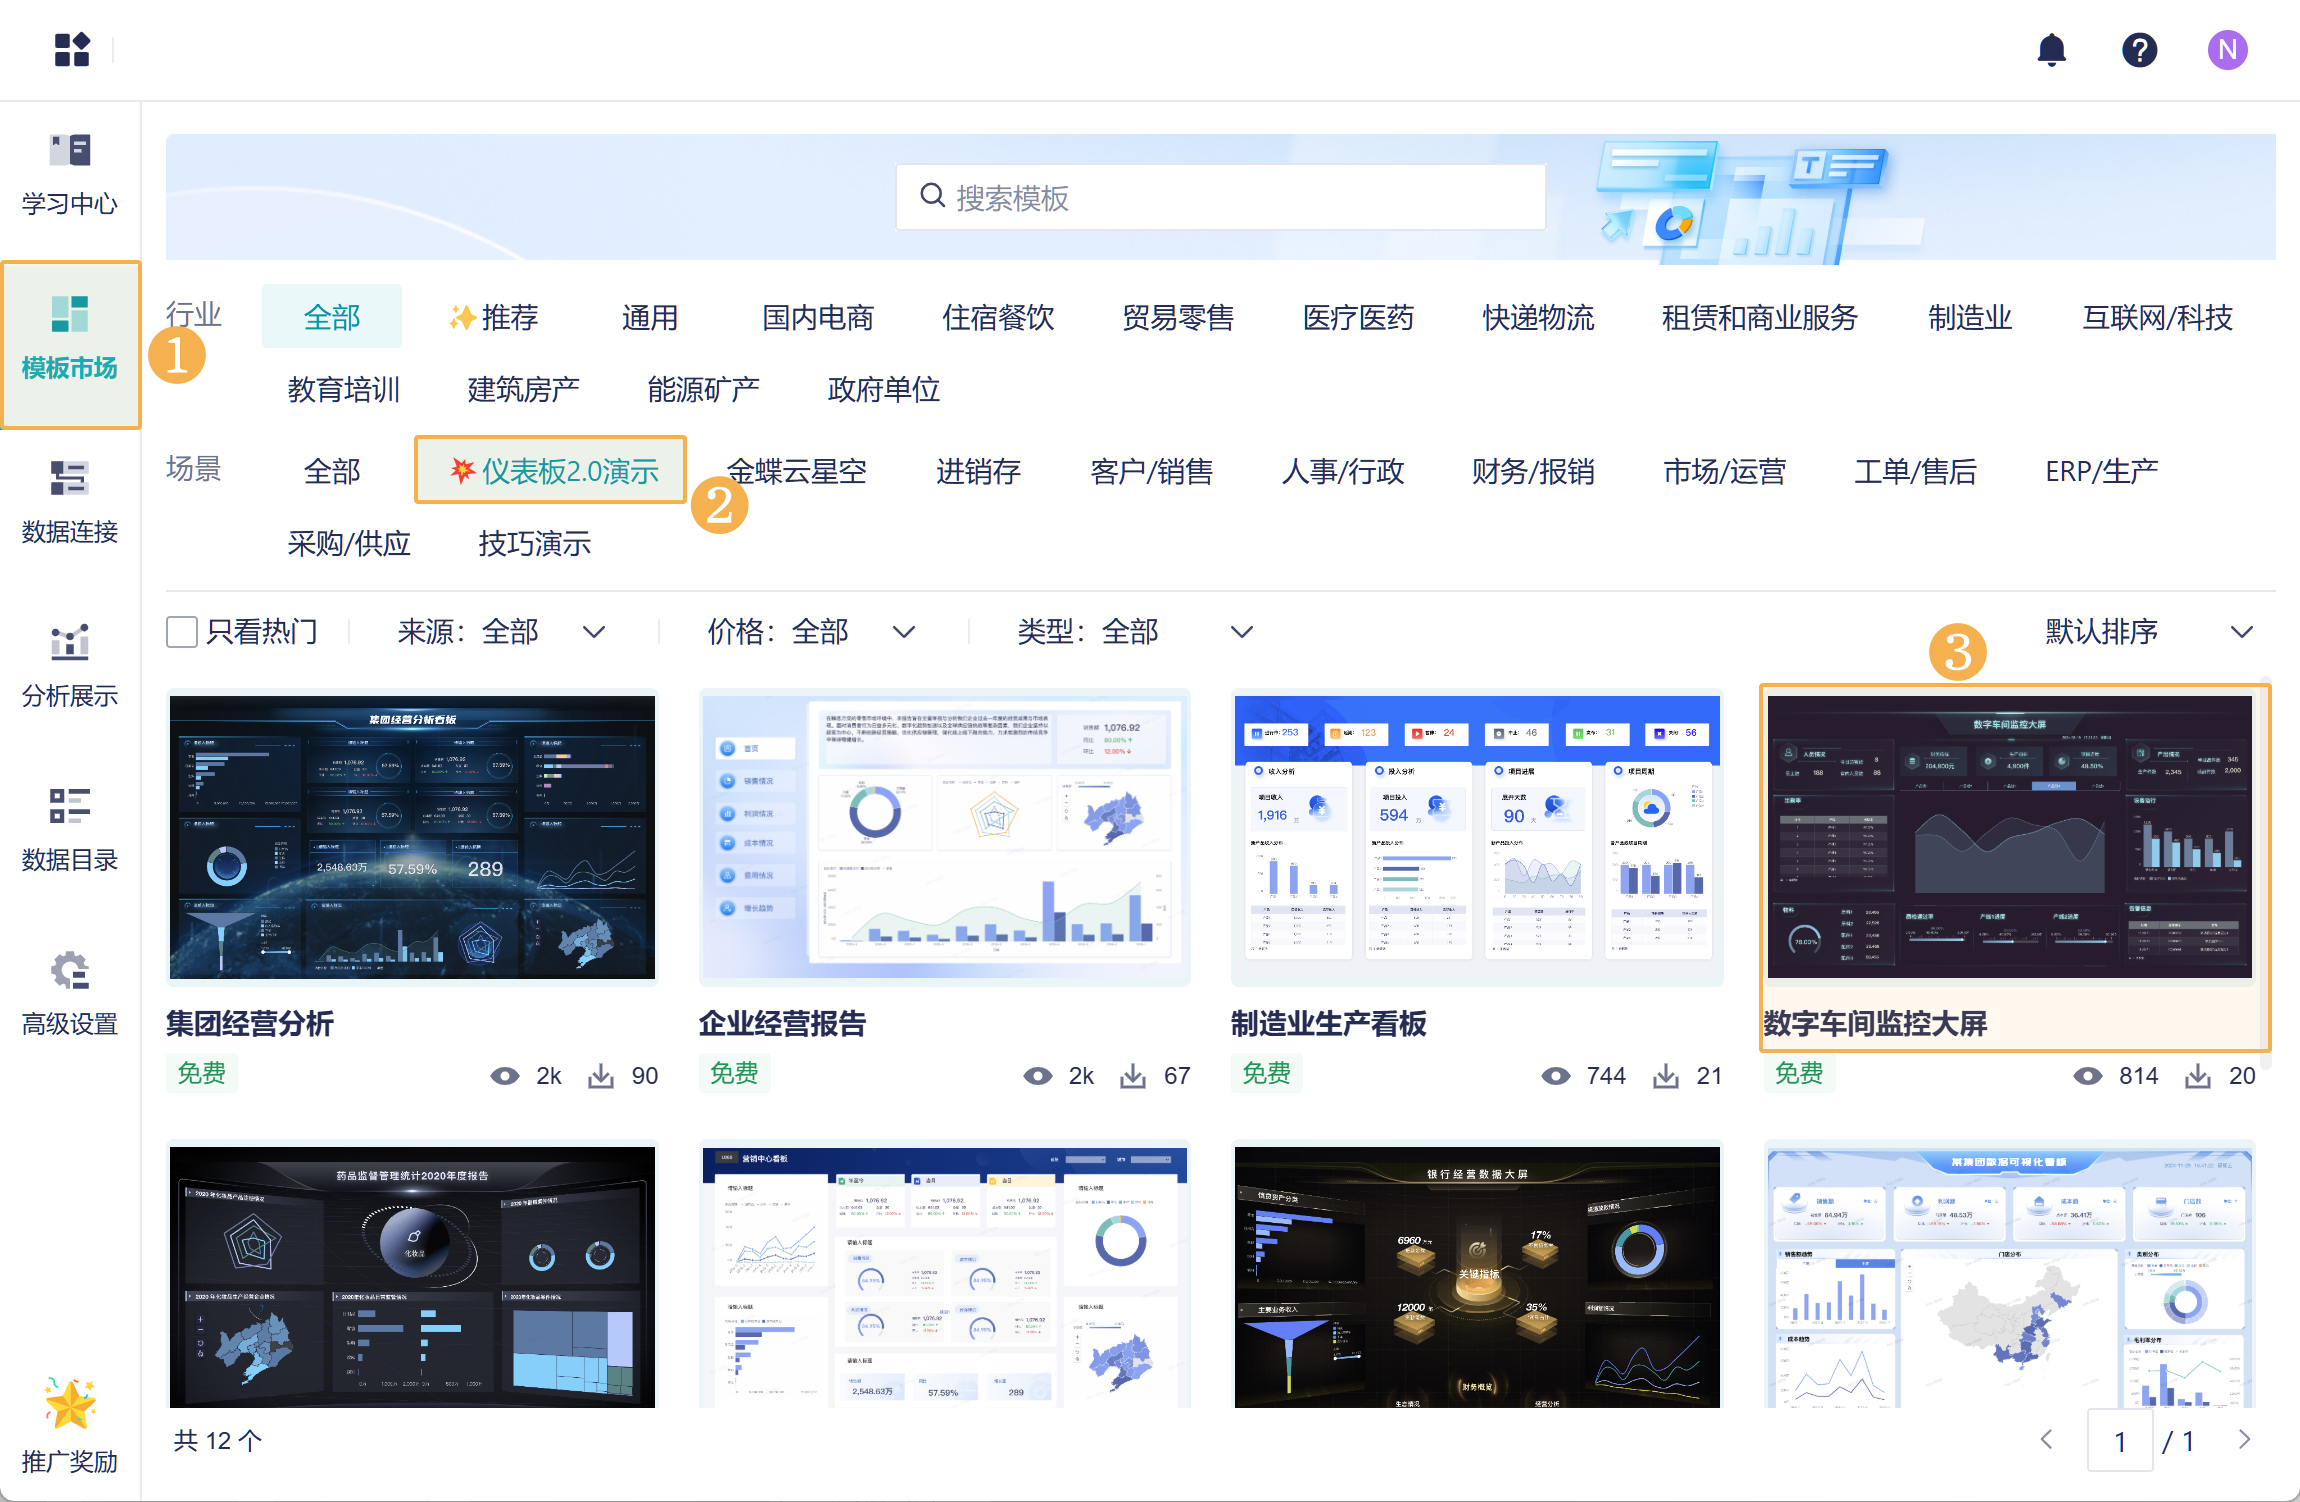Go to 分析展示 in sidebar

70,643
